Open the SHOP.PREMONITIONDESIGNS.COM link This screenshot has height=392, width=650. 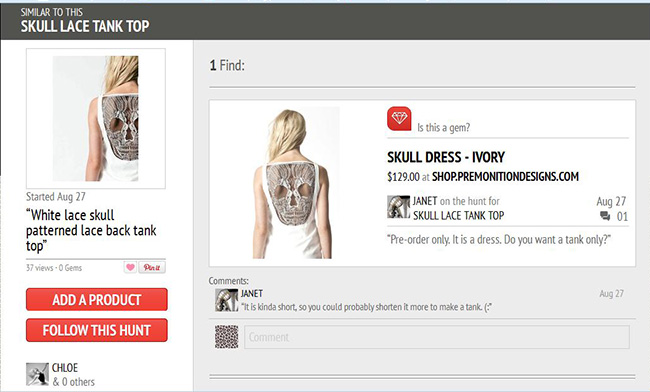pos(505,177)
